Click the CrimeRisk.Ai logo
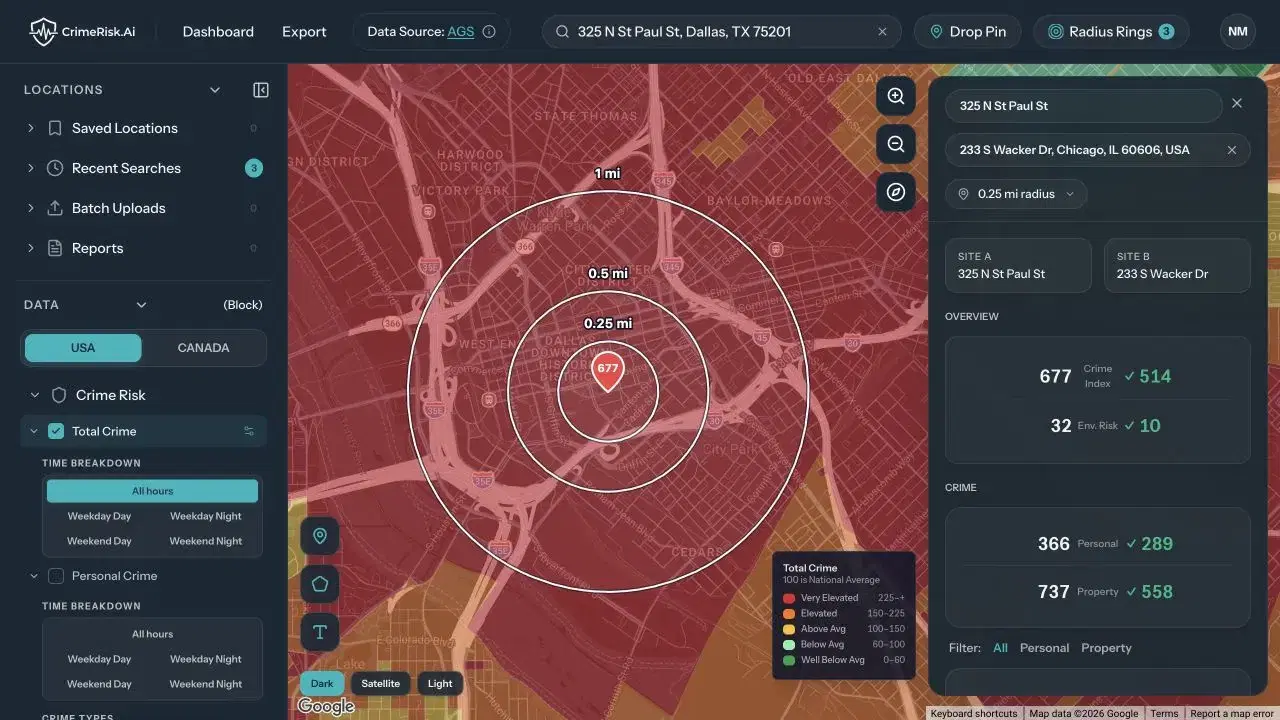Viewport: 1280px width, 720px height. [x=82, y=32]
